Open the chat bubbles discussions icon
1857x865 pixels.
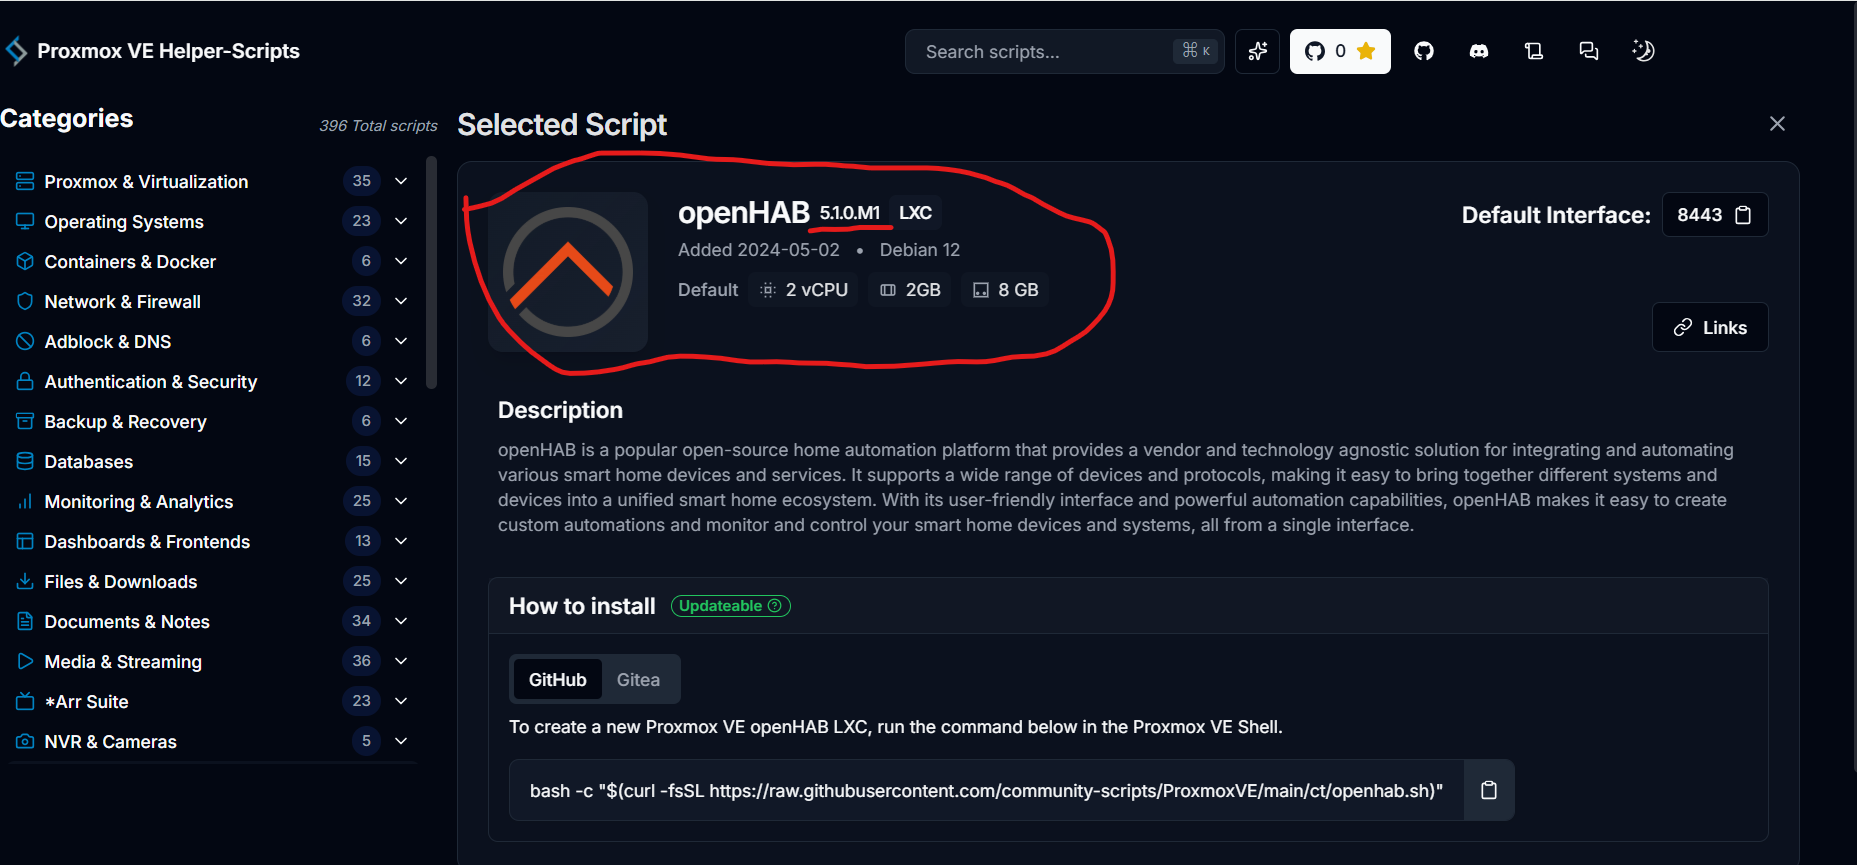coord(1589,51)
